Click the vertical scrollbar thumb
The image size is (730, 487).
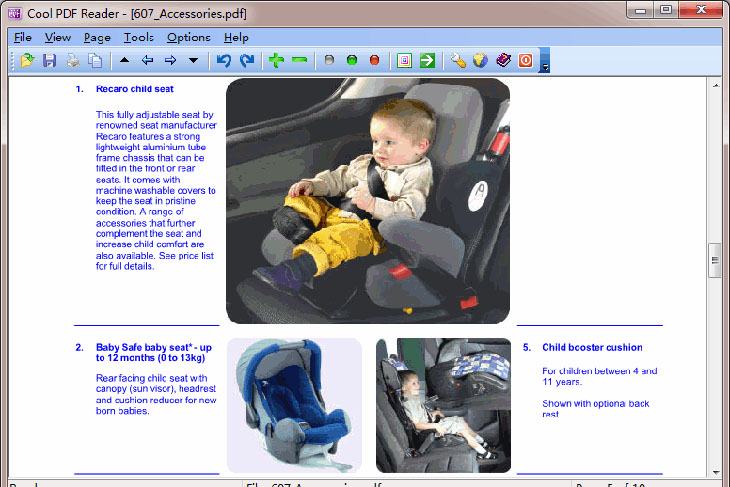715,260
